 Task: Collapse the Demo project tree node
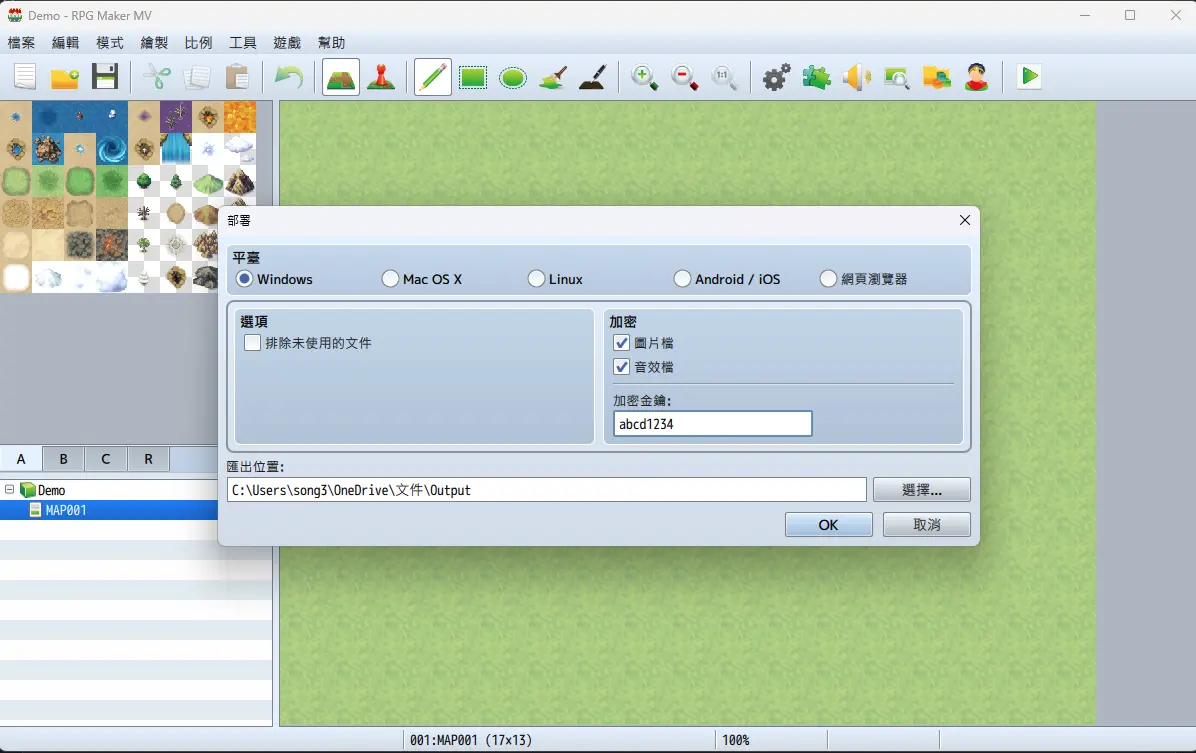[10, 490]
